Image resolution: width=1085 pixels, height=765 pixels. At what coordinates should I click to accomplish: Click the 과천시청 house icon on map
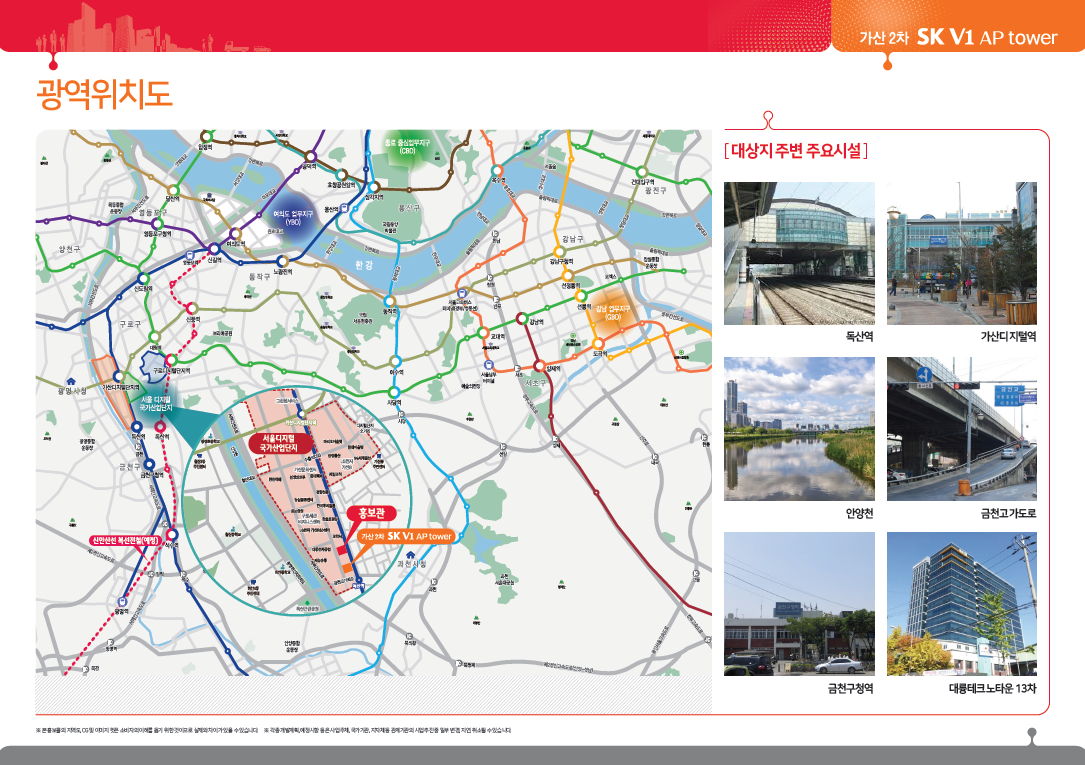coord(410,555)
